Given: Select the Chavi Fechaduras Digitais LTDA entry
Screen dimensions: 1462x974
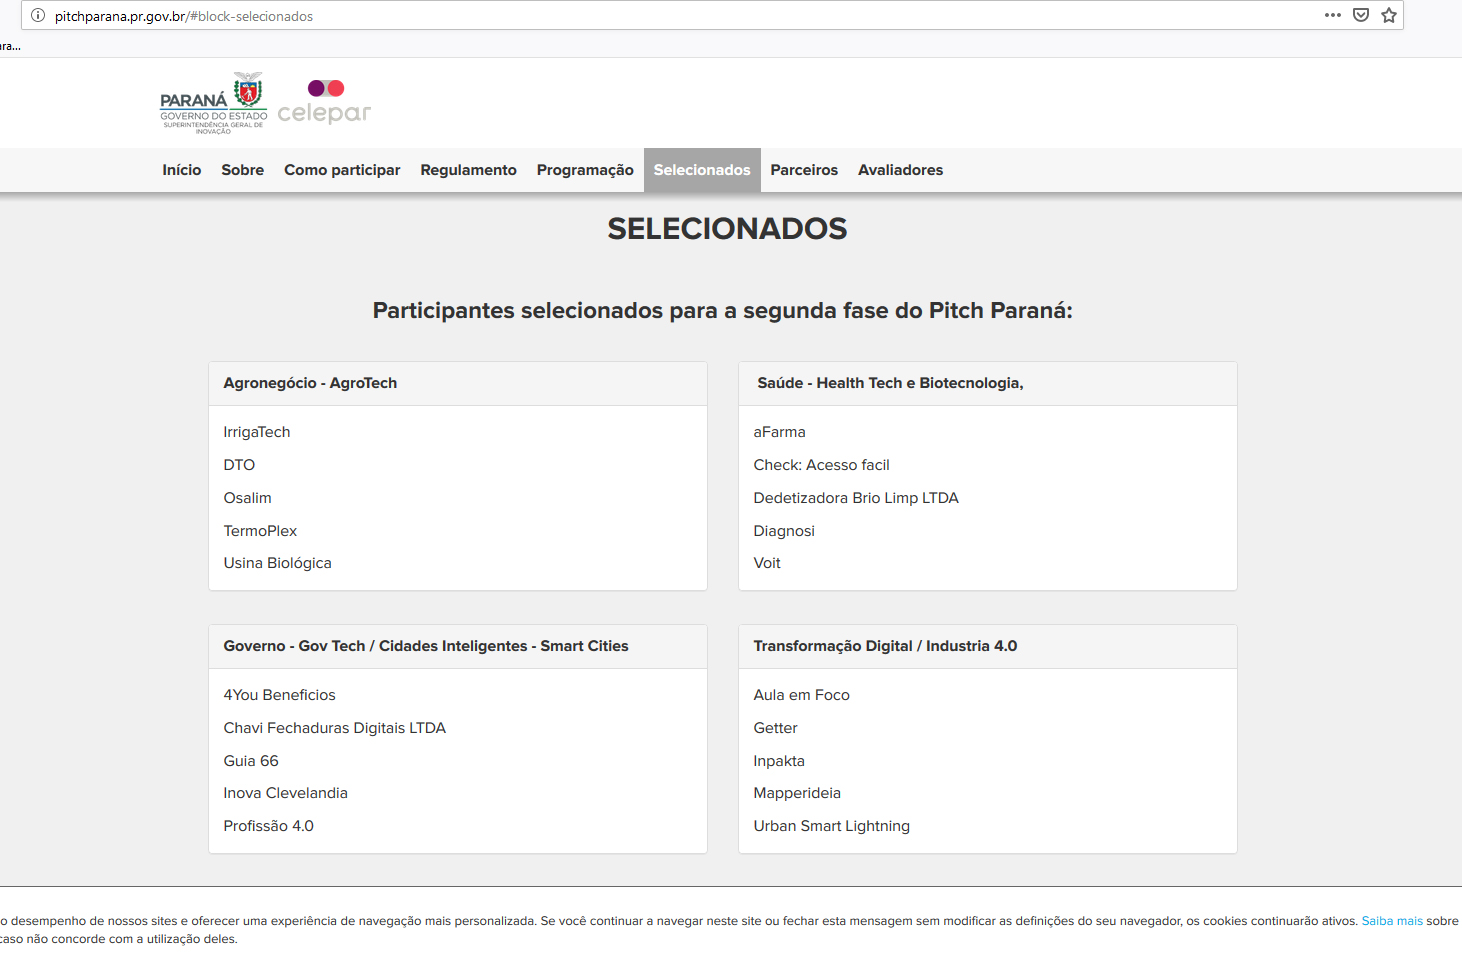Looking at the screenshot, I should [334, 728].
